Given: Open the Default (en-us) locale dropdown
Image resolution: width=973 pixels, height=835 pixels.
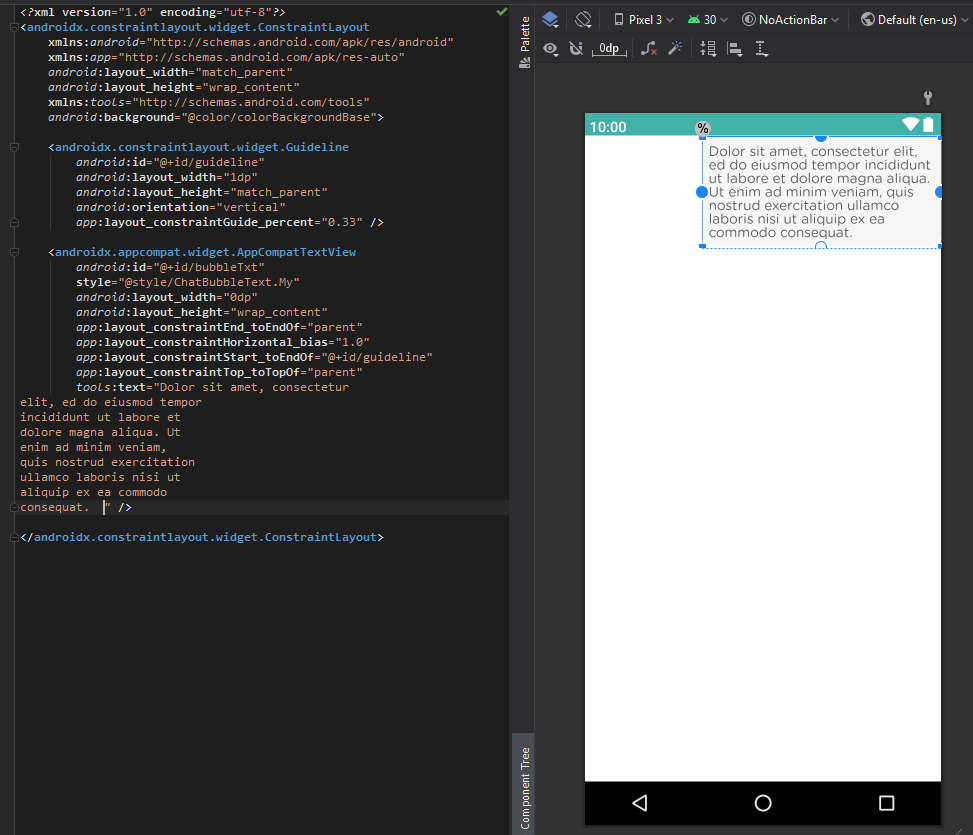Looking at the screenshot, I should tap(914, 20).
